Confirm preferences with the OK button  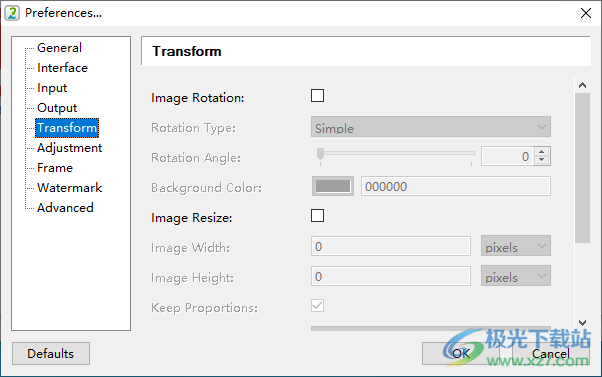[x=461, y=354]
